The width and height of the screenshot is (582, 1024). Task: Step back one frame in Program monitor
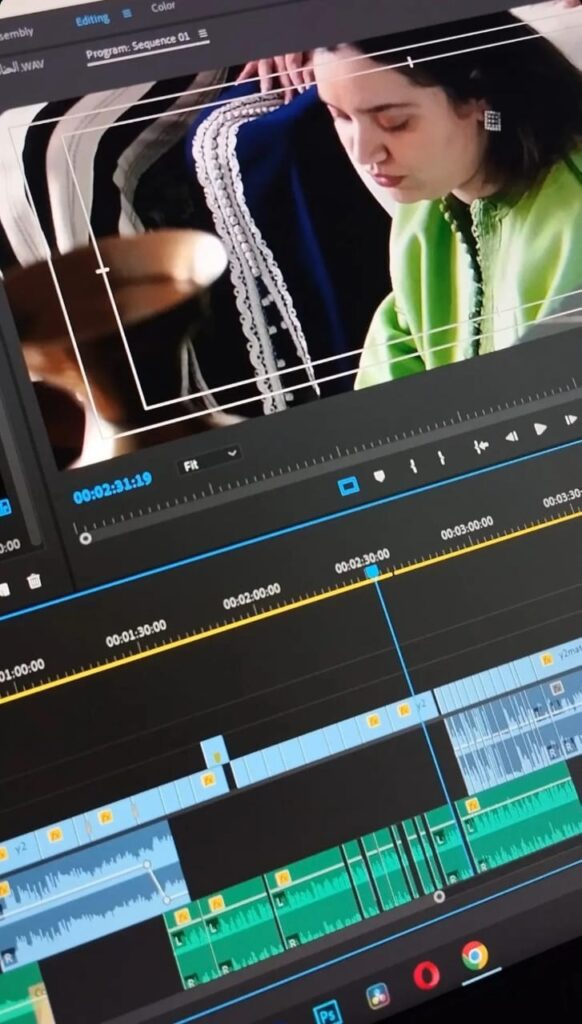tap(512, 436)
